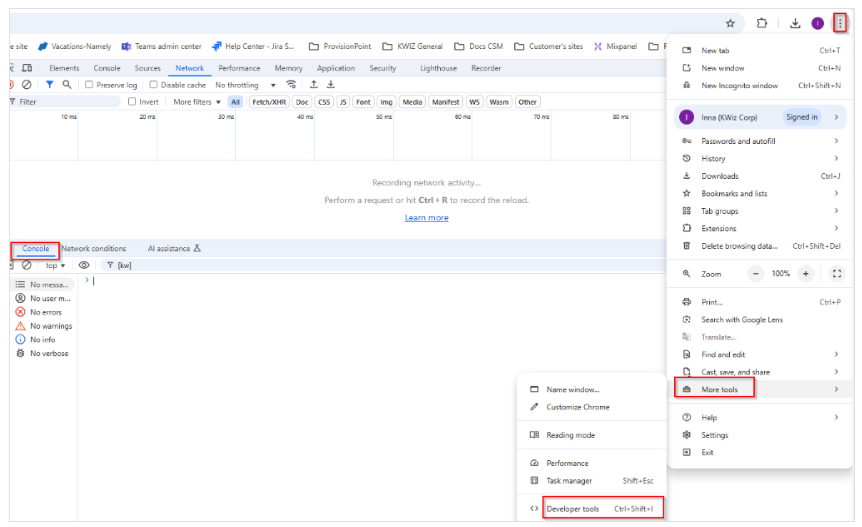This screenshot has width=862, height=527.
Task: Open network search magnifier icon
Action: coord(67,85)
